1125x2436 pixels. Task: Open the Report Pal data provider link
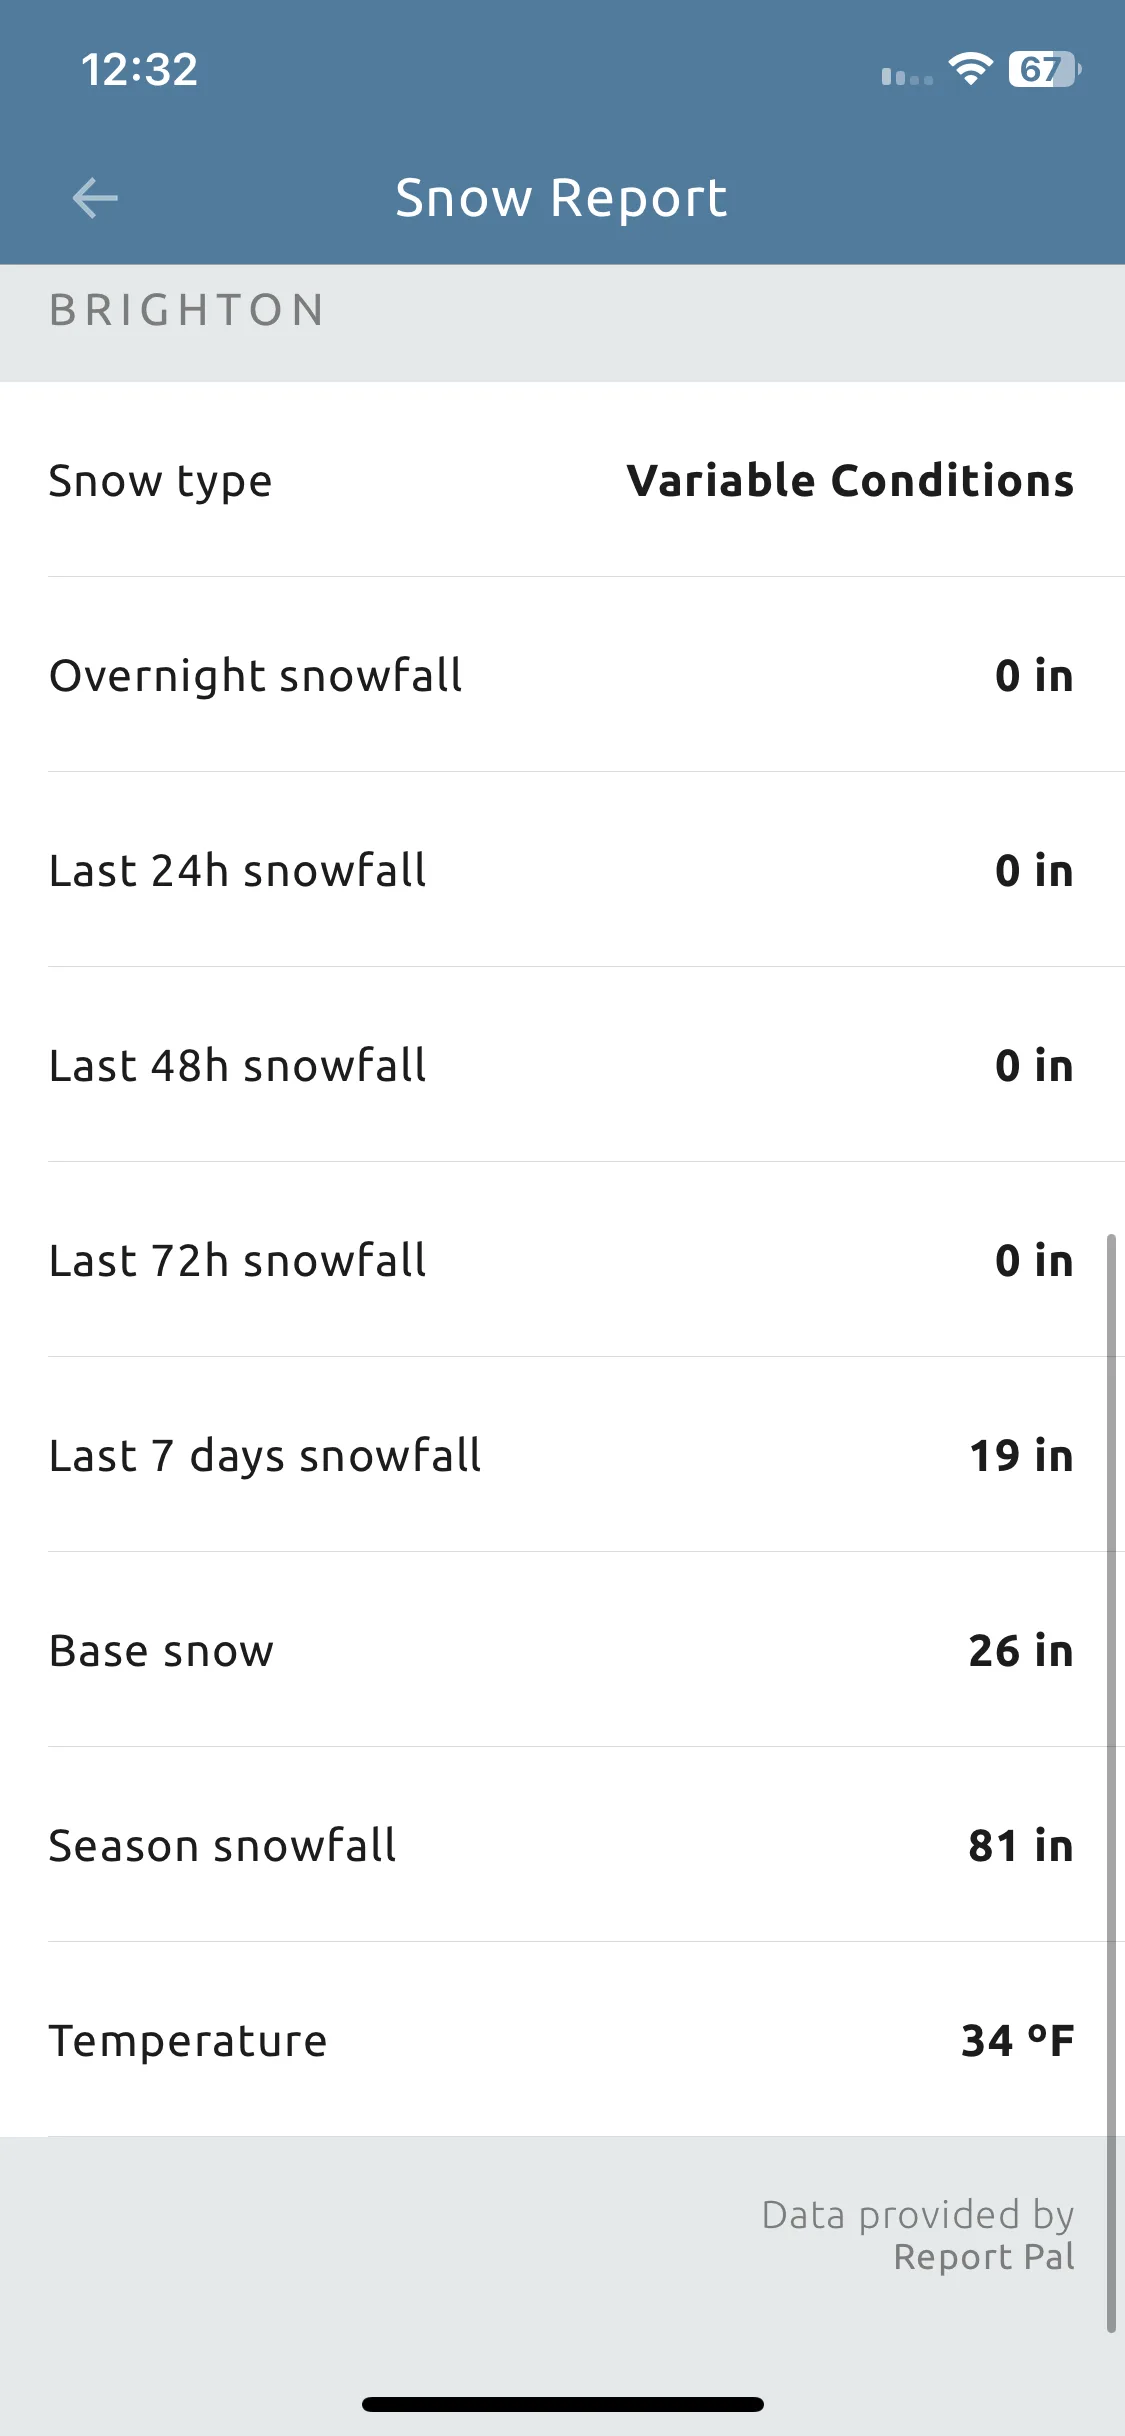point(984,2257)
